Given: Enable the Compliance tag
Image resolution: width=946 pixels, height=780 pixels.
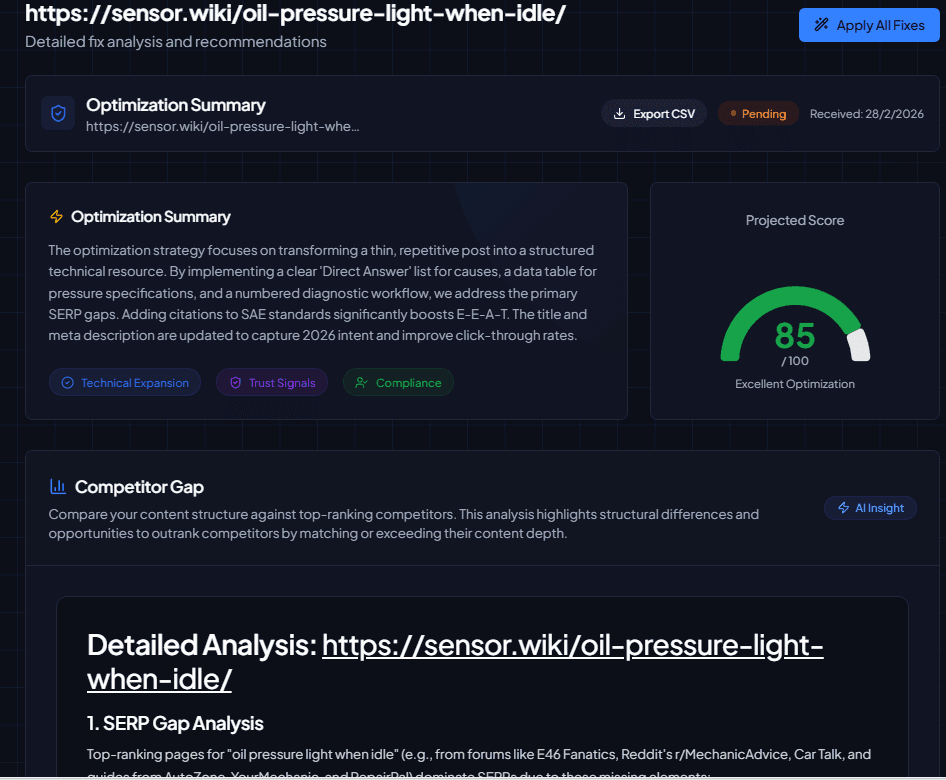Looking at the screenshot, I should point(398,382).
